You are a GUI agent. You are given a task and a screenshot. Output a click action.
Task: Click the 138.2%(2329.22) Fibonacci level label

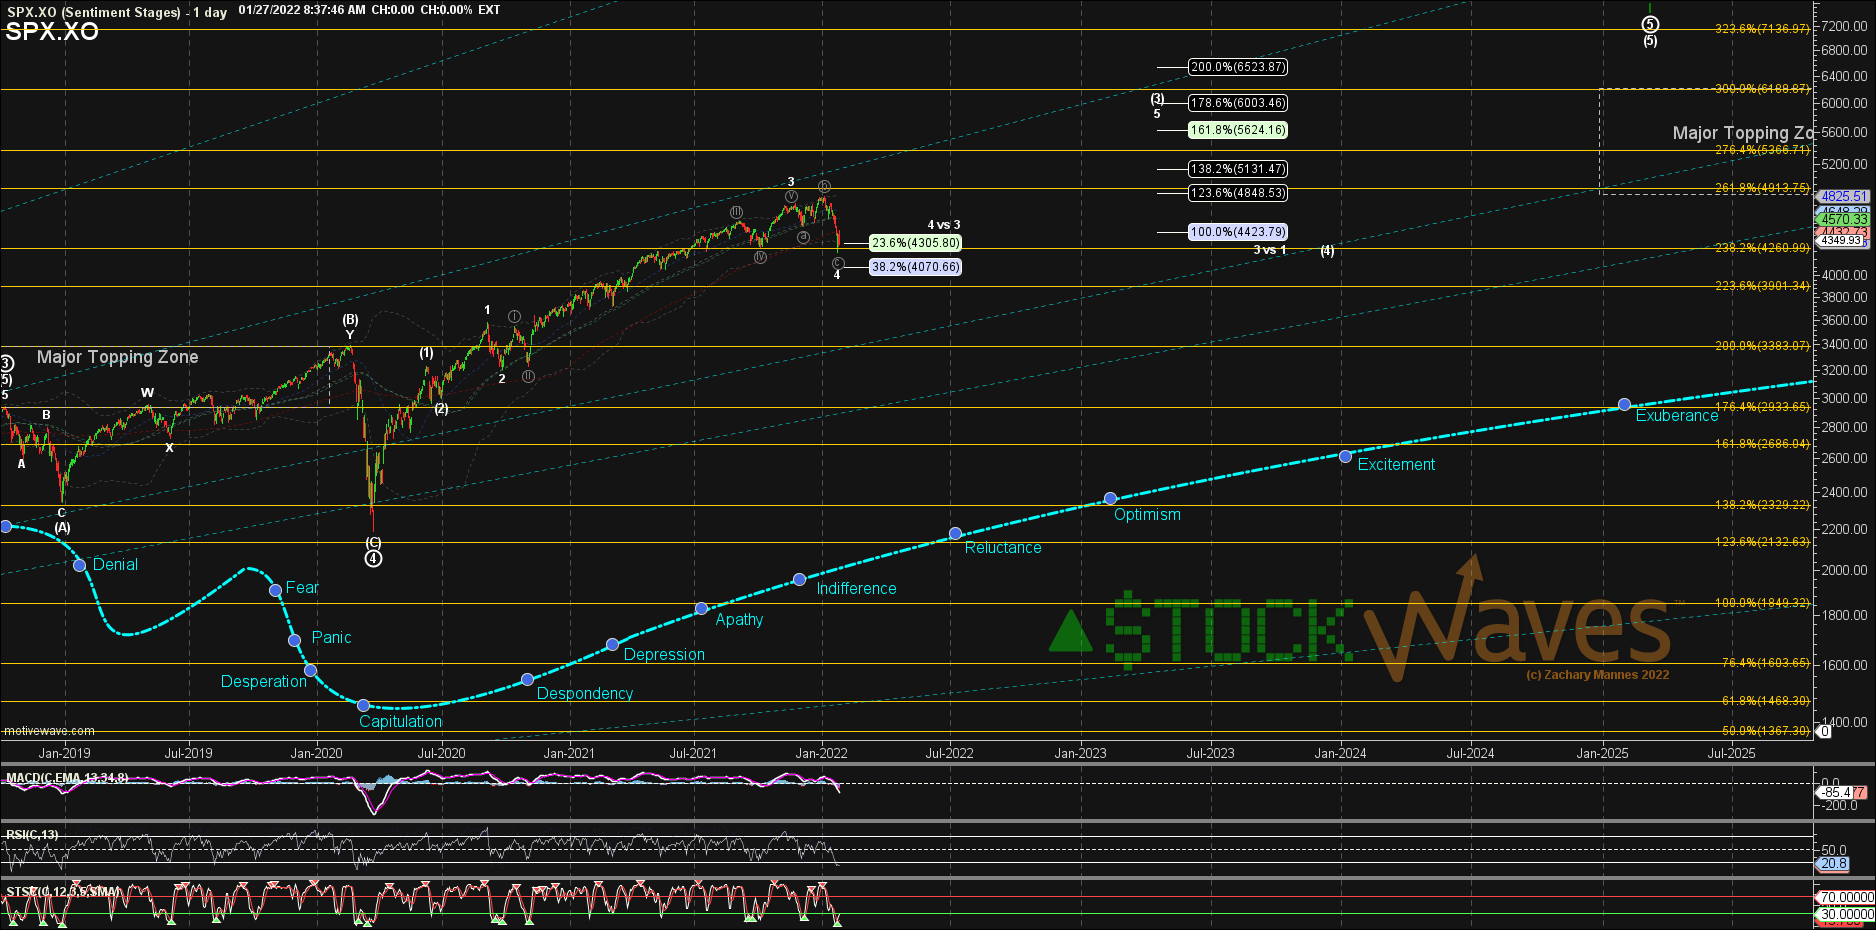[x=1762, y=505]
